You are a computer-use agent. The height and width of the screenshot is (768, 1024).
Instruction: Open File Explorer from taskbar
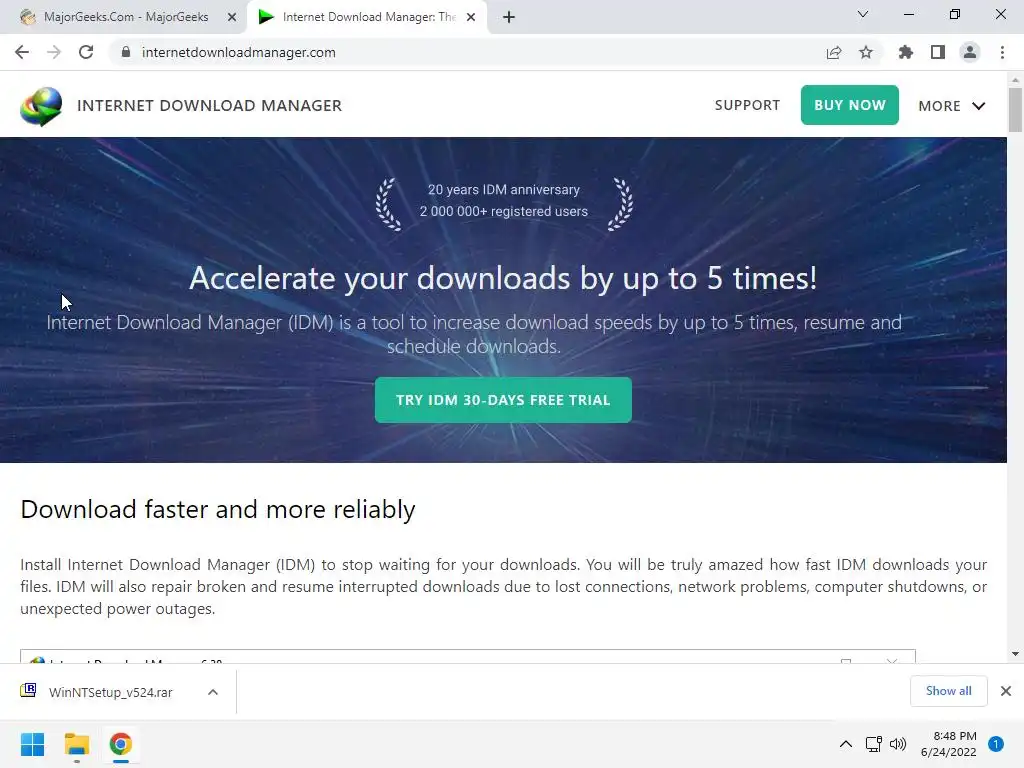point(76,744)
